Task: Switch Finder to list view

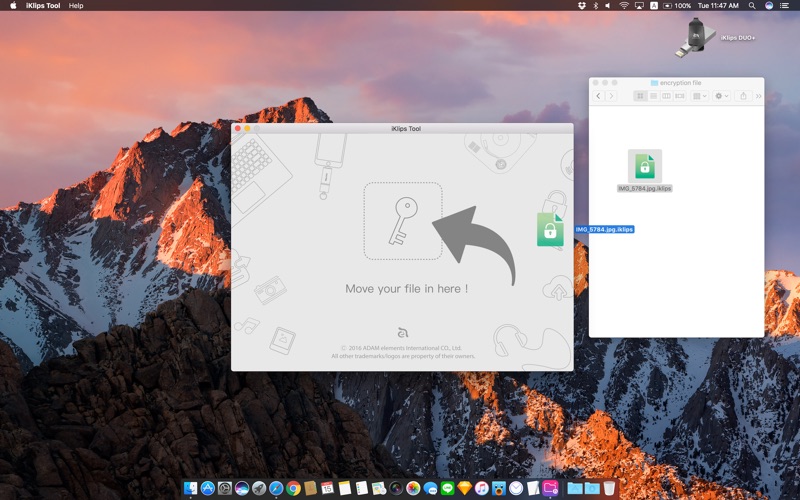Action: (653, 96)
